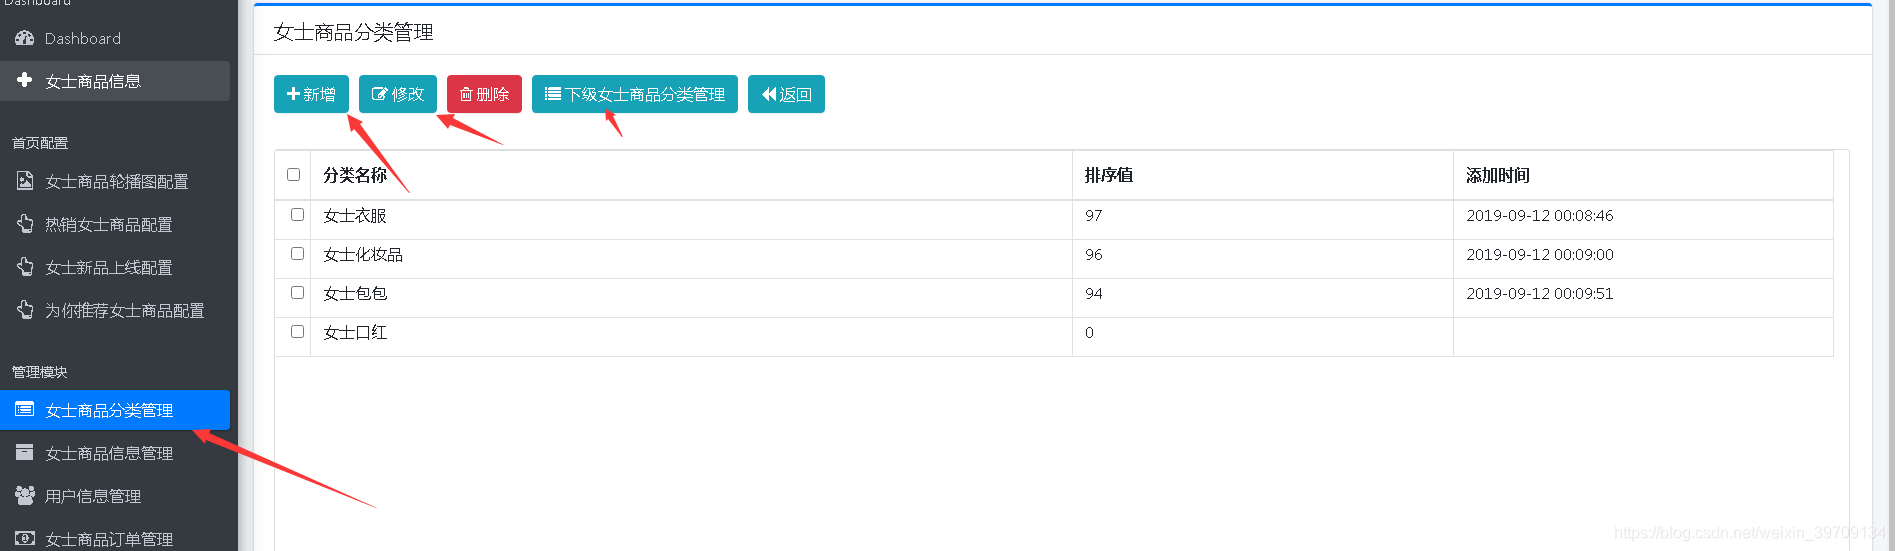Screen dimensions: 1895x551
Task: Open the Dashboard menu item
Action: coord(115,38)
